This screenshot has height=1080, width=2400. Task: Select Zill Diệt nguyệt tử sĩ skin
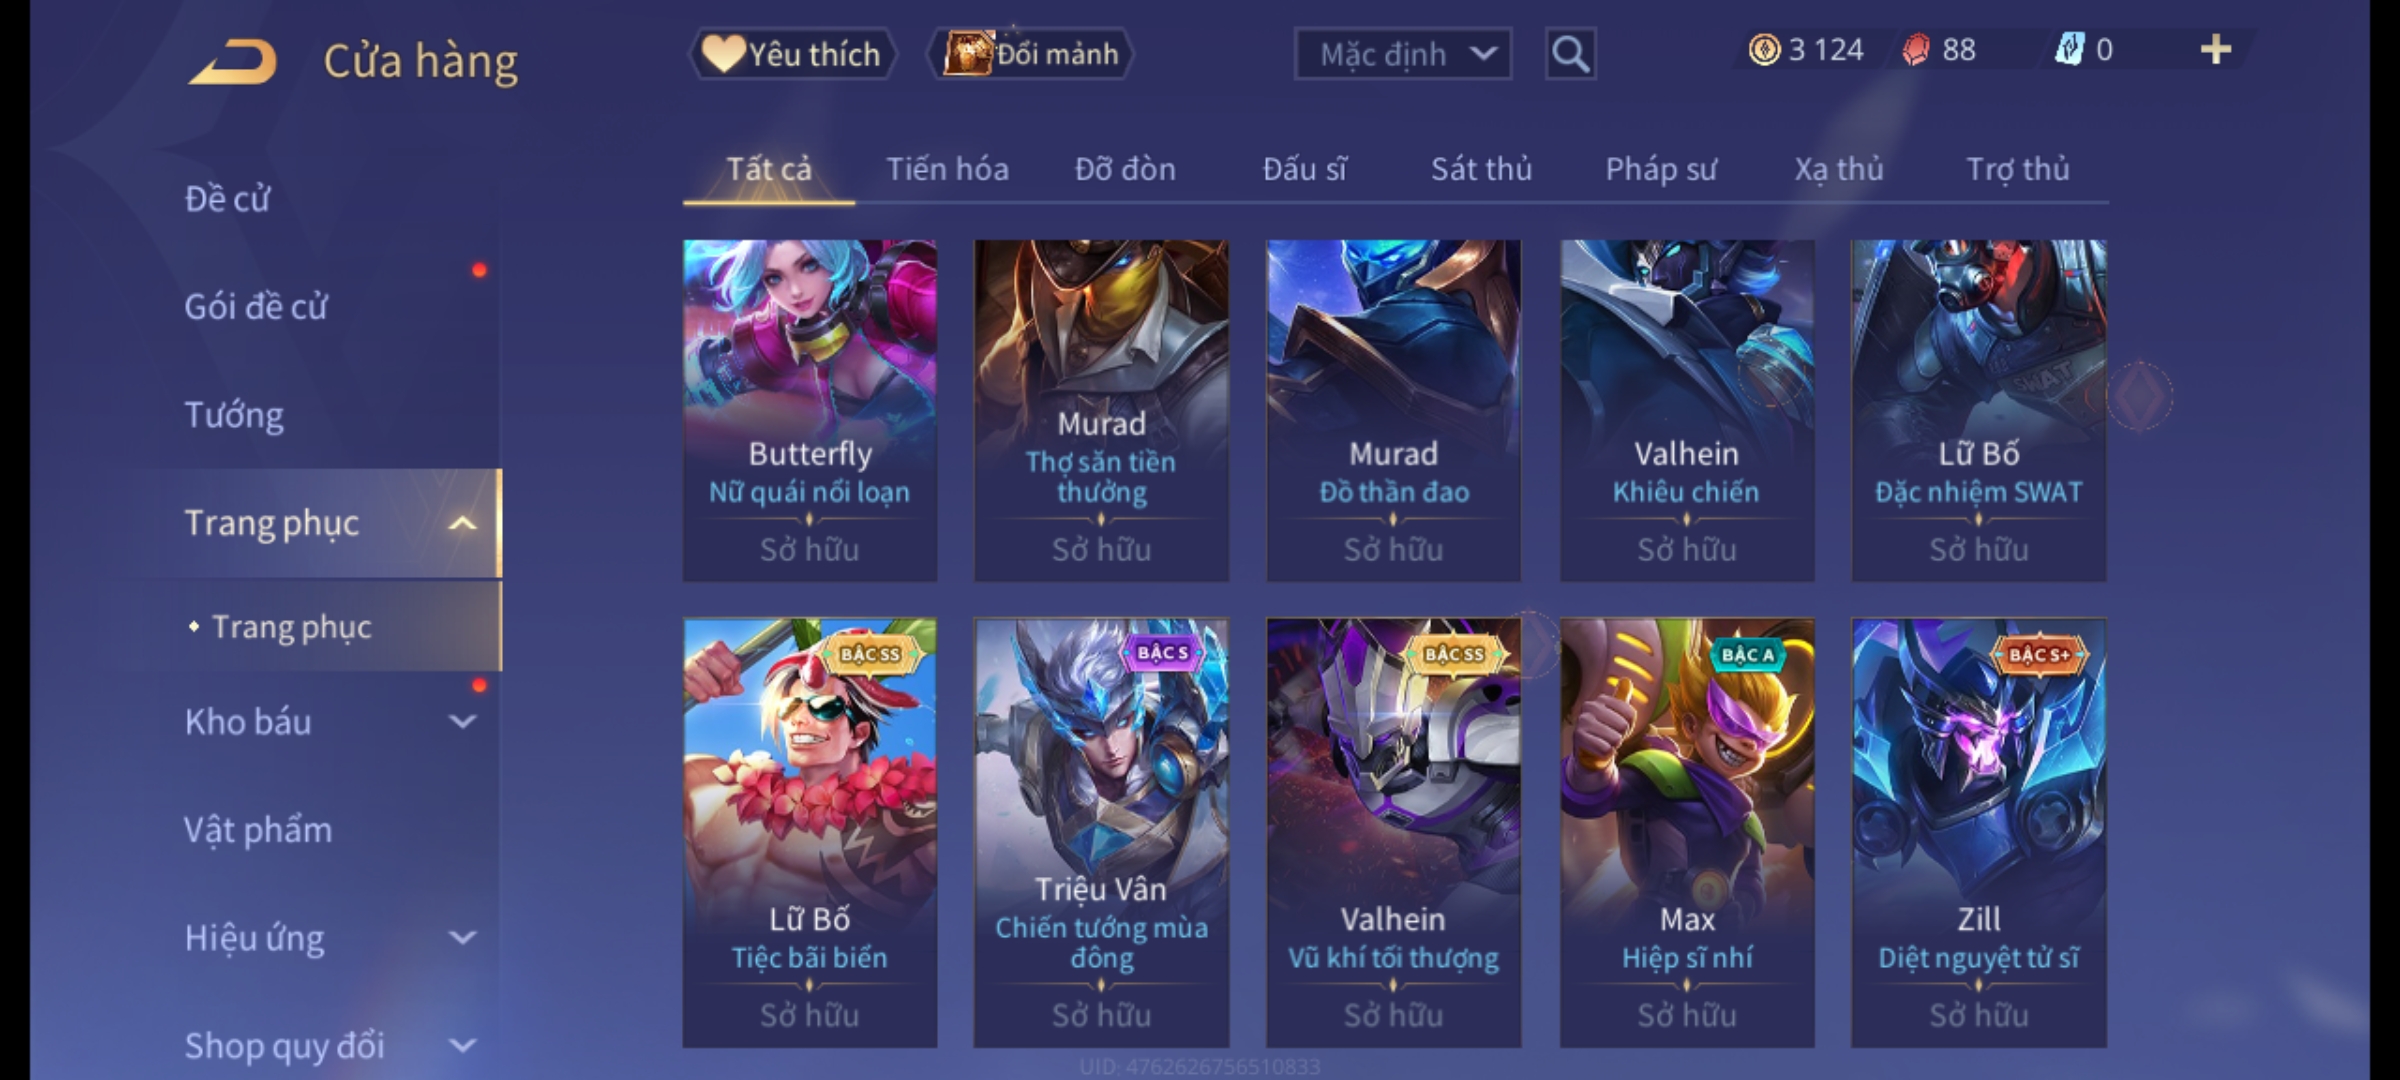pyautogui.click(x=1979, y=832)
